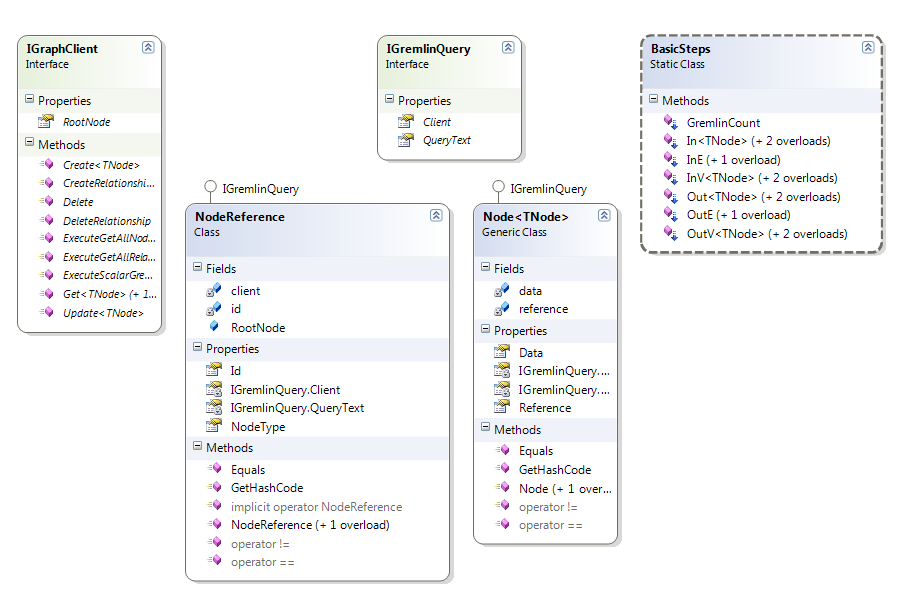
Task: Toggle the NodeReference class collapse chevron
Action: point(435,216)
